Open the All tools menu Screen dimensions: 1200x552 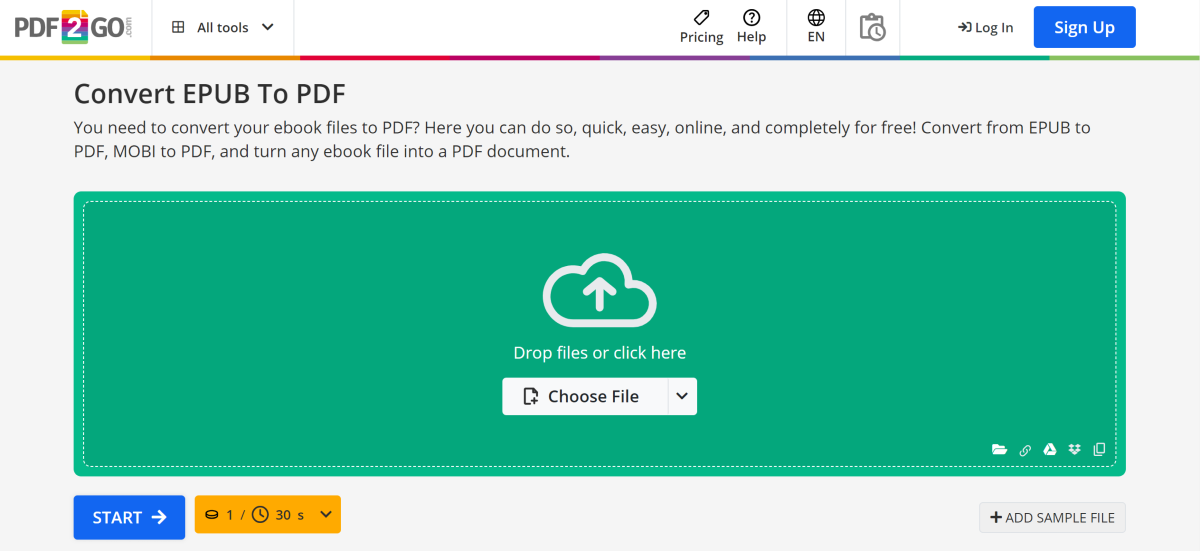(x=223, y=27)
